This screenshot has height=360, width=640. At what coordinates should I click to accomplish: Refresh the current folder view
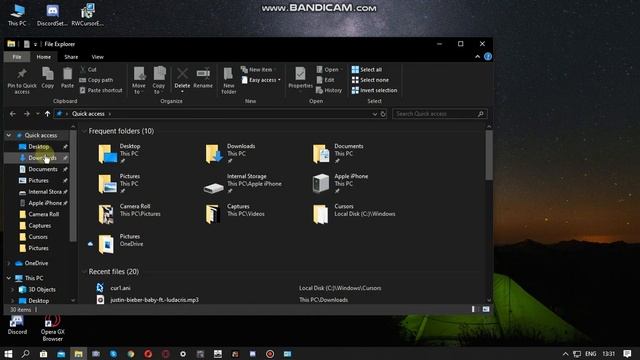click(x=383, y=114)
